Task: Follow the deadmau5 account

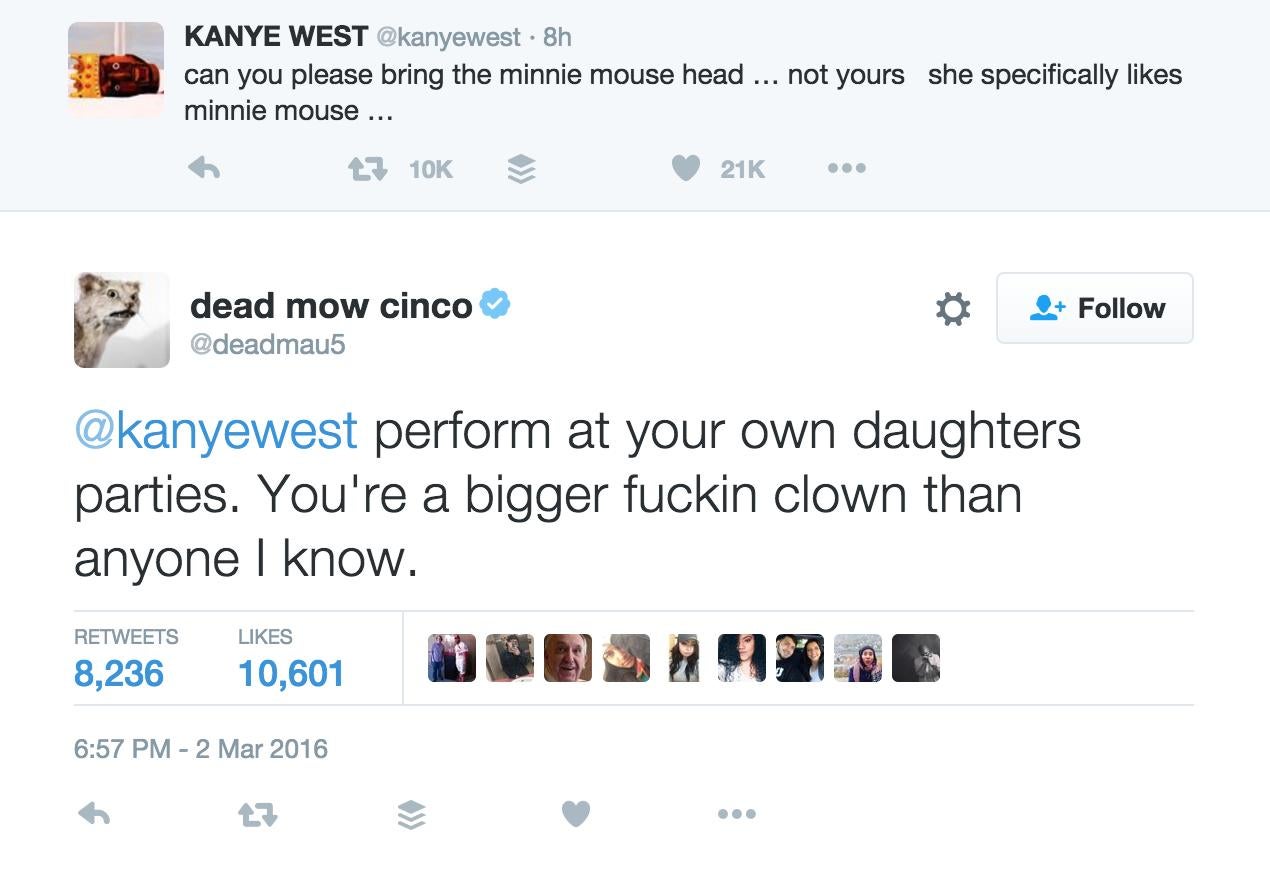Action: point(1095,308)
